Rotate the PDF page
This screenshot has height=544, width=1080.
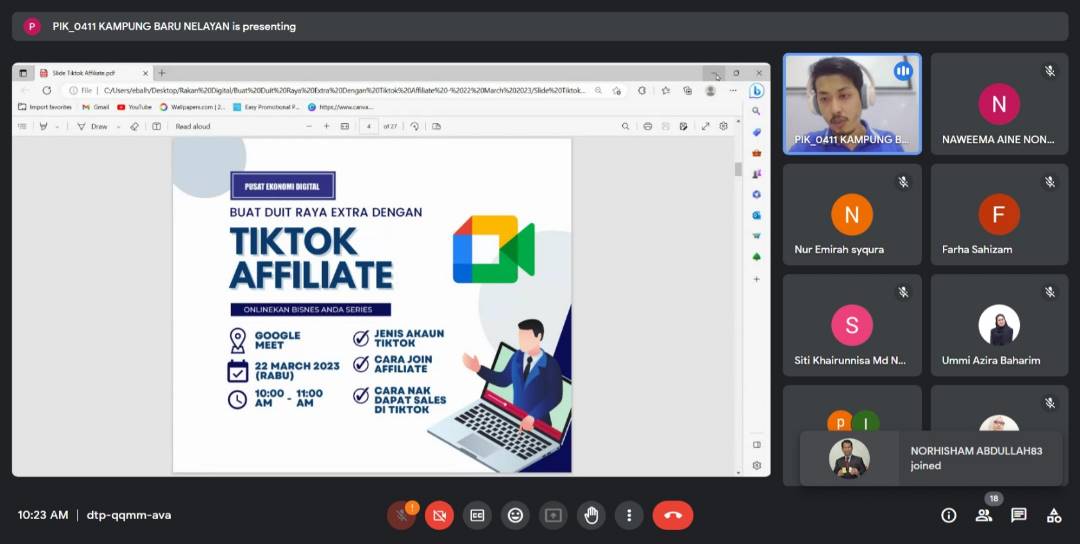[x=415, y=126]
